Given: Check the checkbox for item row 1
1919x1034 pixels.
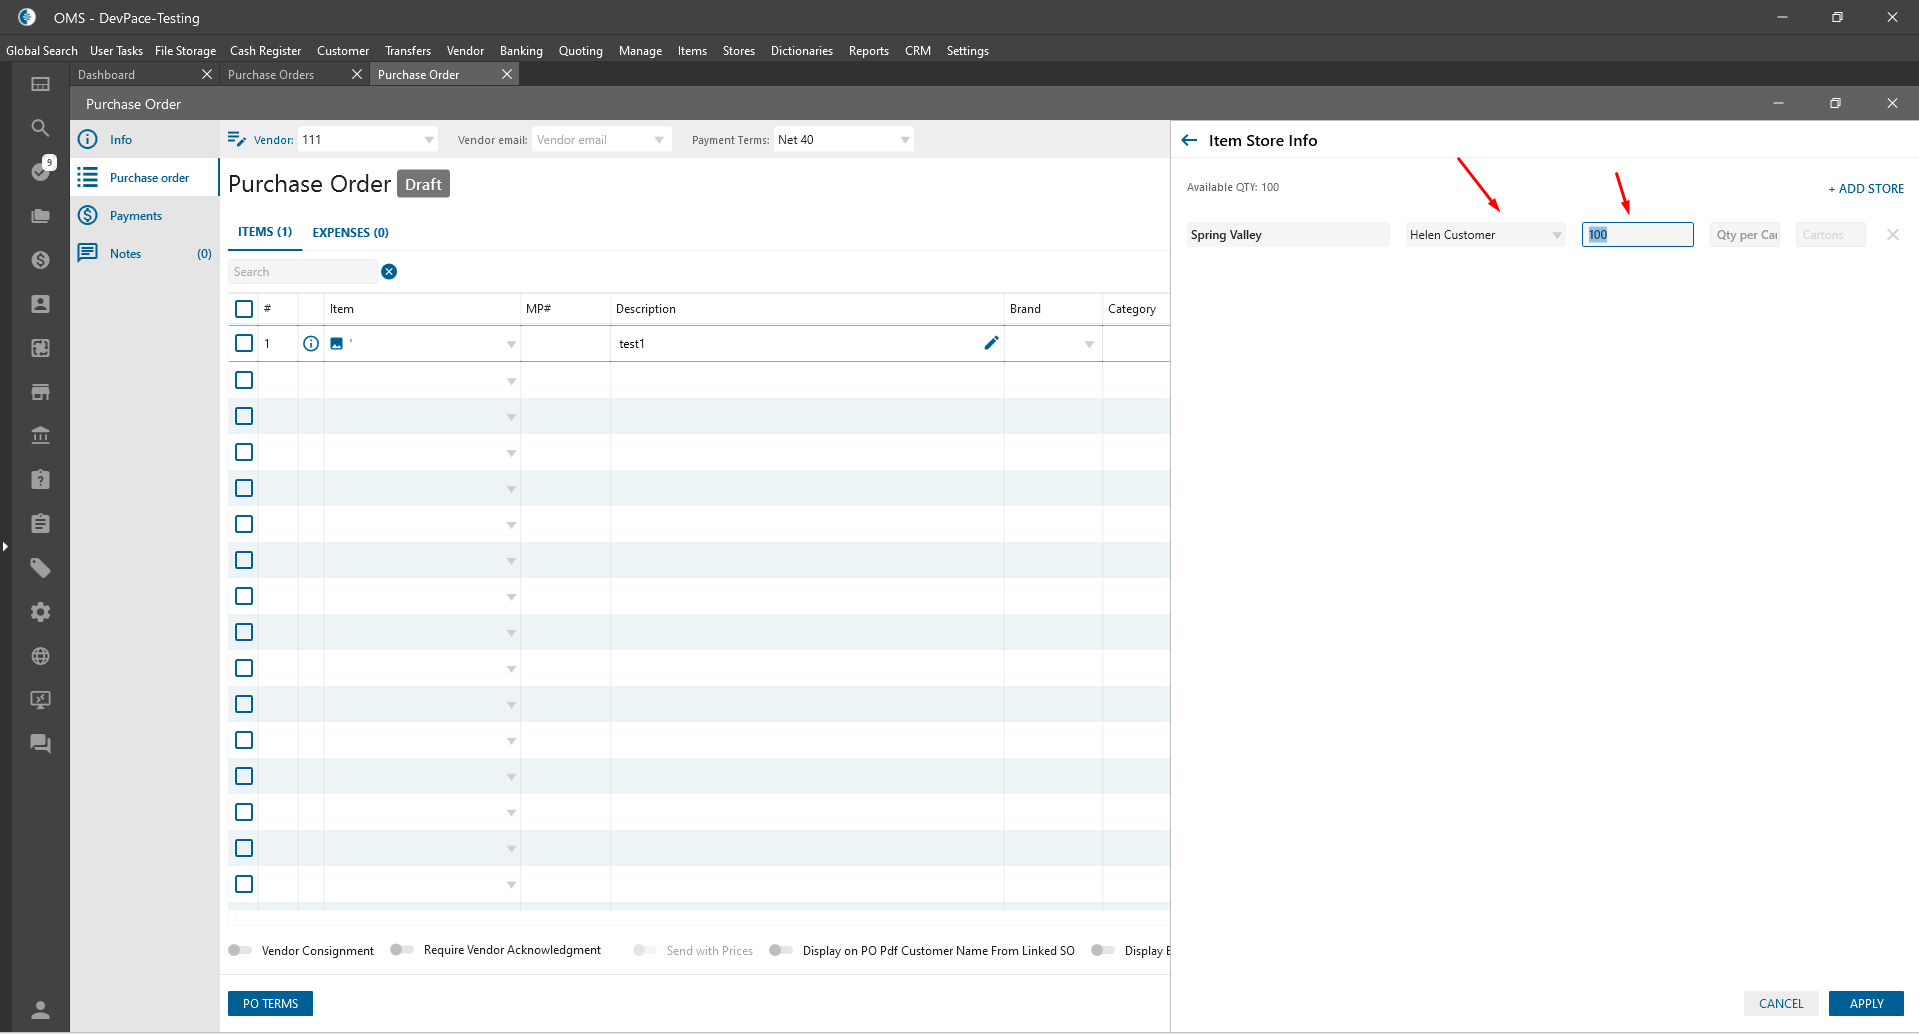Looking at the screenshot, I should [244, 343].
